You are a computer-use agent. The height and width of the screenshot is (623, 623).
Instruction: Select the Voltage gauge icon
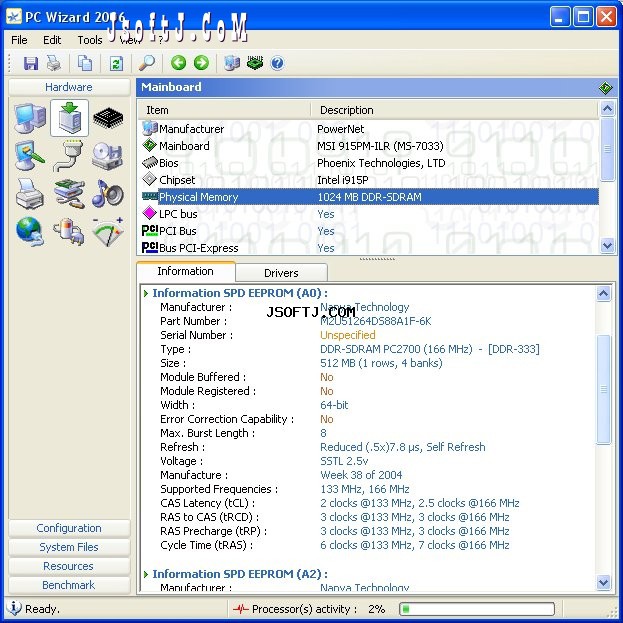pyautogui.click(x=108, y=231)
